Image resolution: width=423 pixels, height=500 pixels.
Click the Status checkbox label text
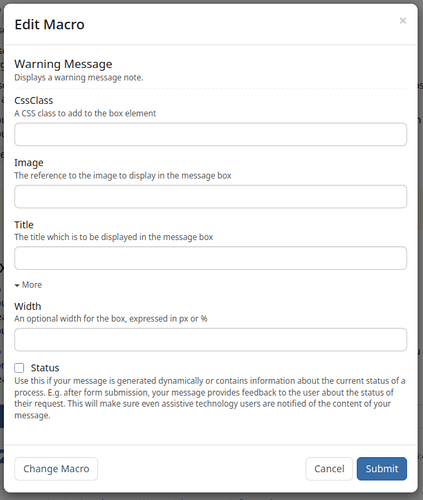click(x=45, y=368)
